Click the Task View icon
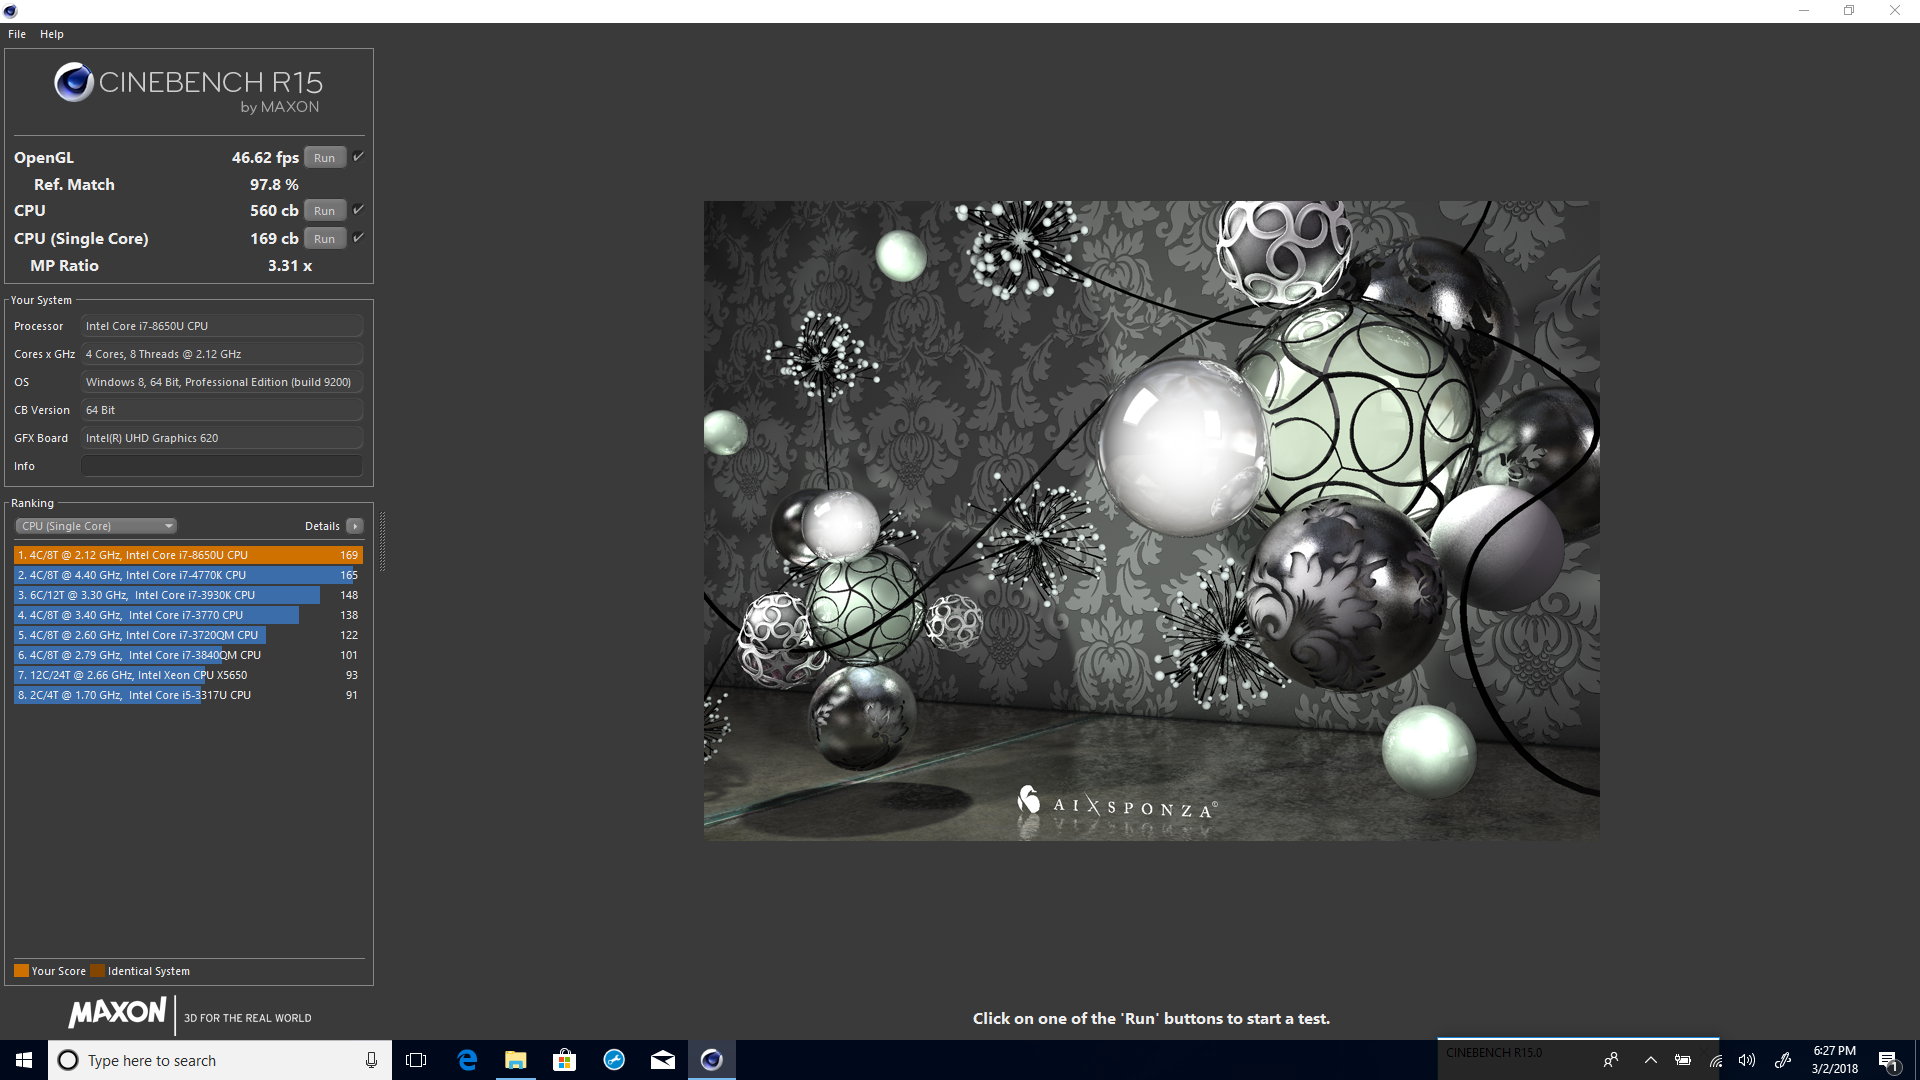1920x1080 pixels. (416, 1060)
